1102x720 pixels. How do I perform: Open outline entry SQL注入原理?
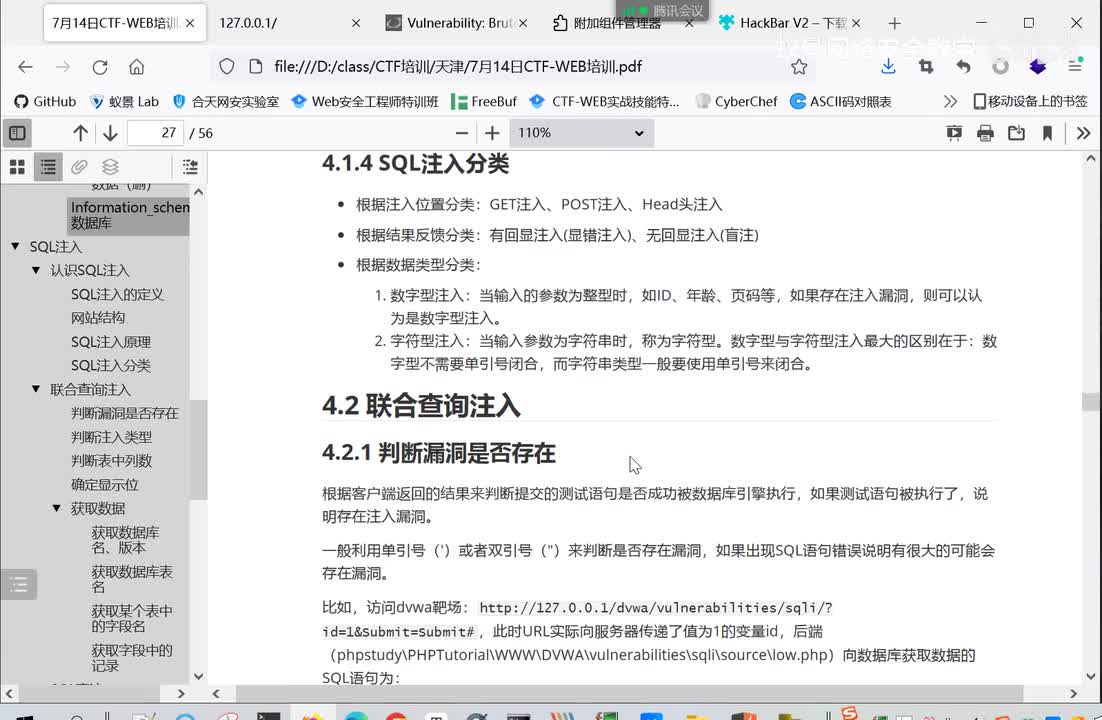click(x=110, y=342)
